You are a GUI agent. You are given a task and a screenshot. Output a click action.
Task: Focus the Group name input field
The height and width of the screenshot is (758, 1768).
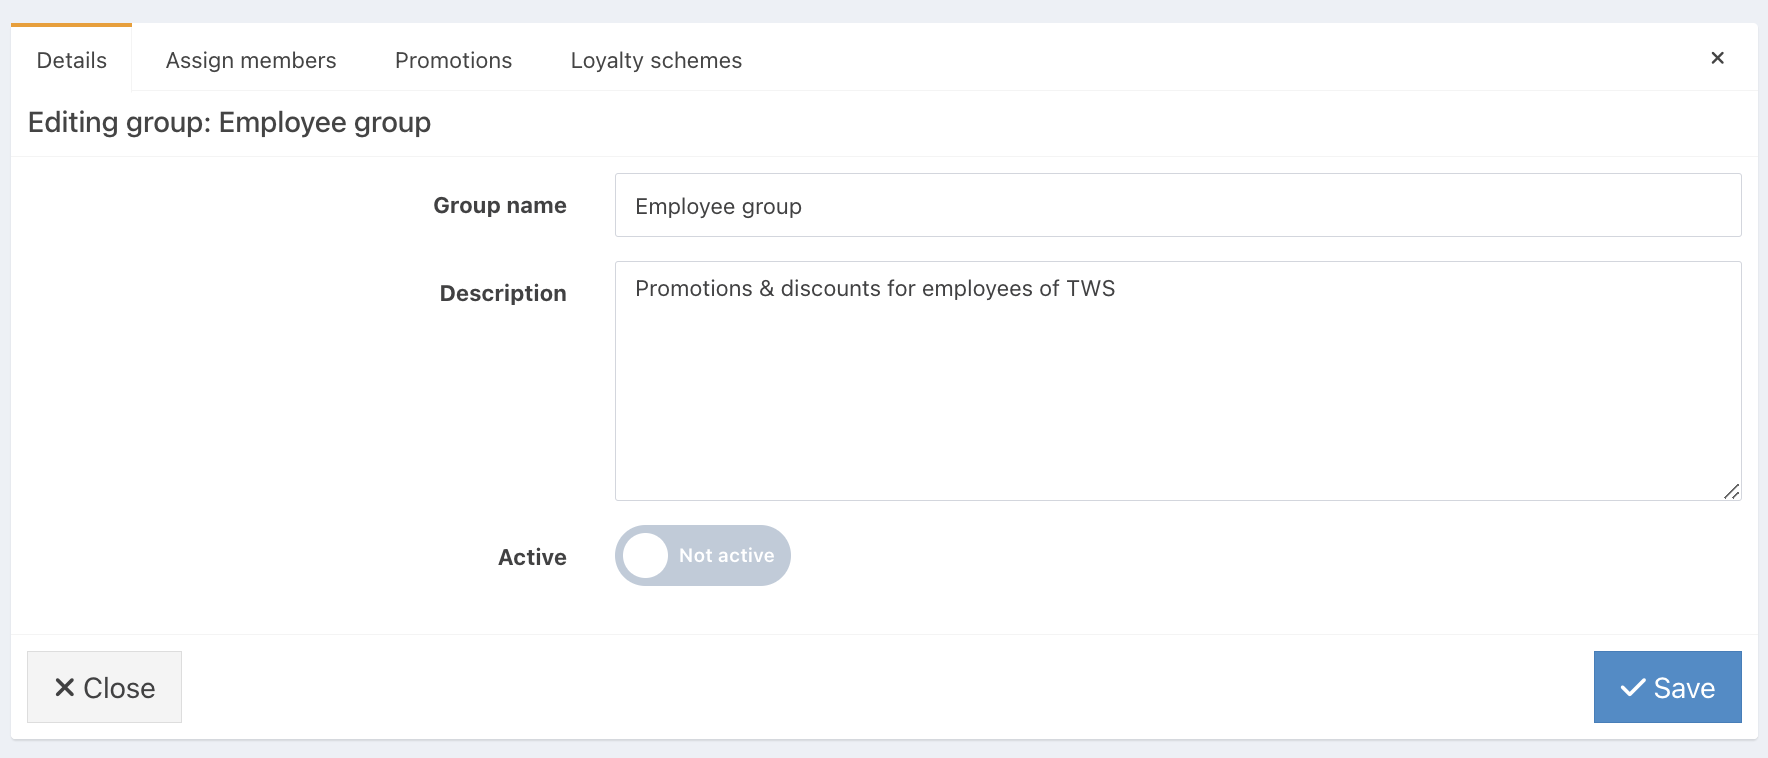(x=1178, y=205)
